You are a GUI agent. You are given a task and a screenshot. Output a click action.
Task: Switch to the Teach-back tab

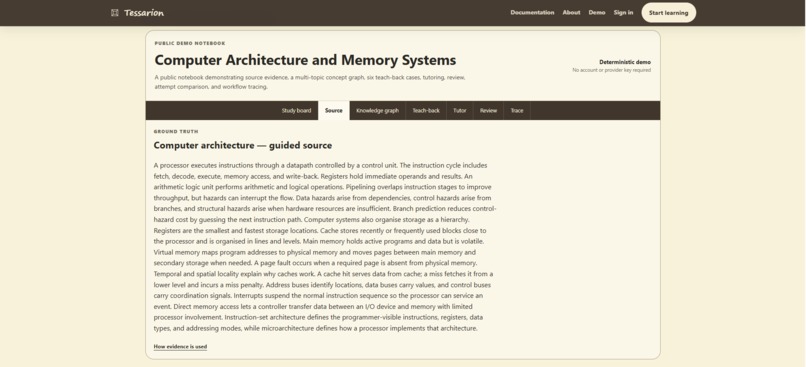(426, 111)
